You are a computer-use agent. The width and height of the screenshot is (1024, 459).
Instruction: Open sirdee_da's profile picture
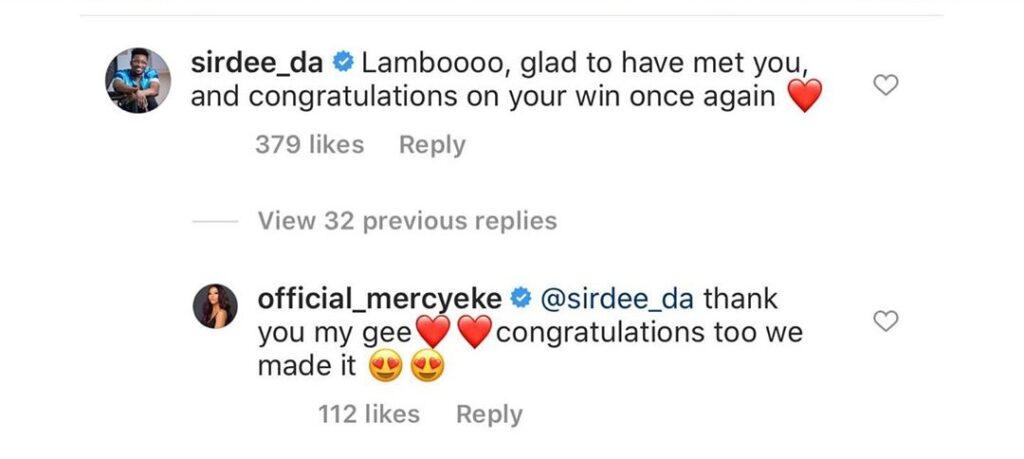coord(138,80)
